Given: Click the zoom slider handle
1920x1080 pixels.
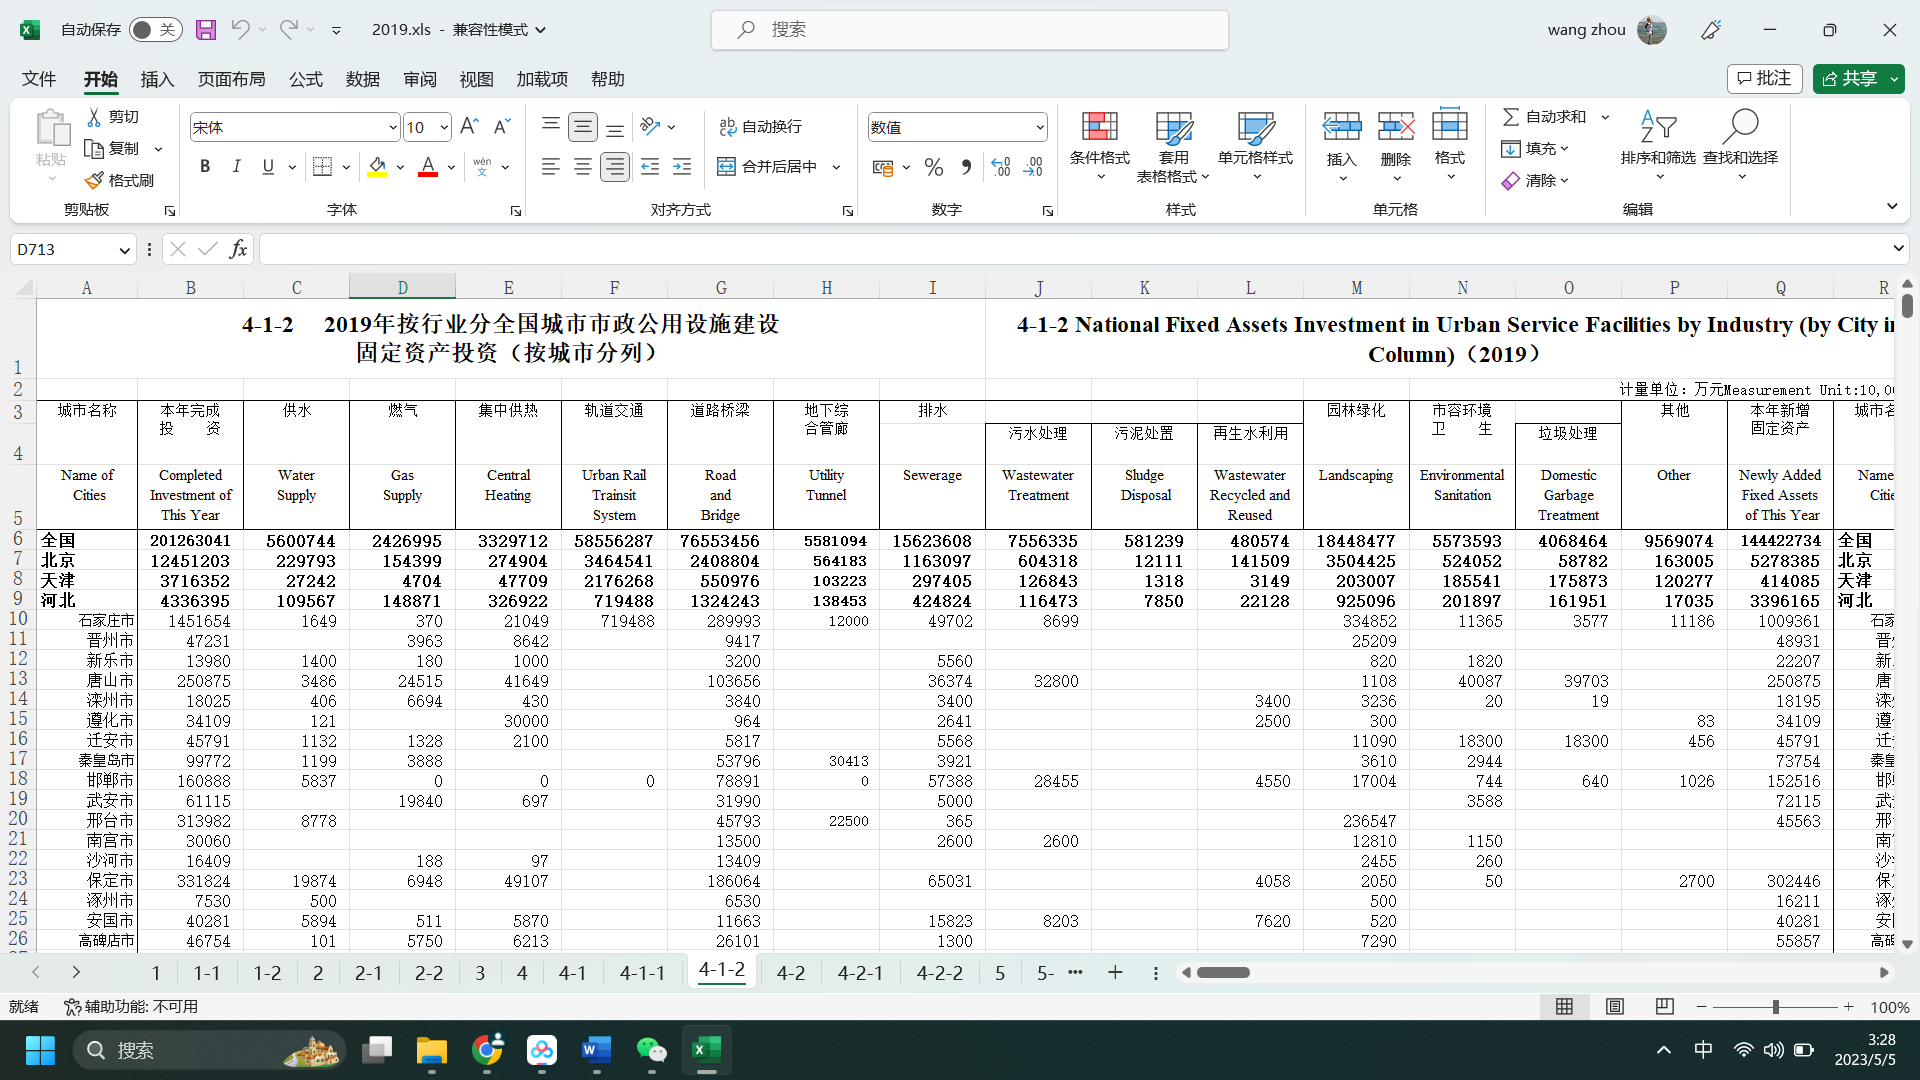Looking at the screenshot, I should [x=1775, y=1007].
